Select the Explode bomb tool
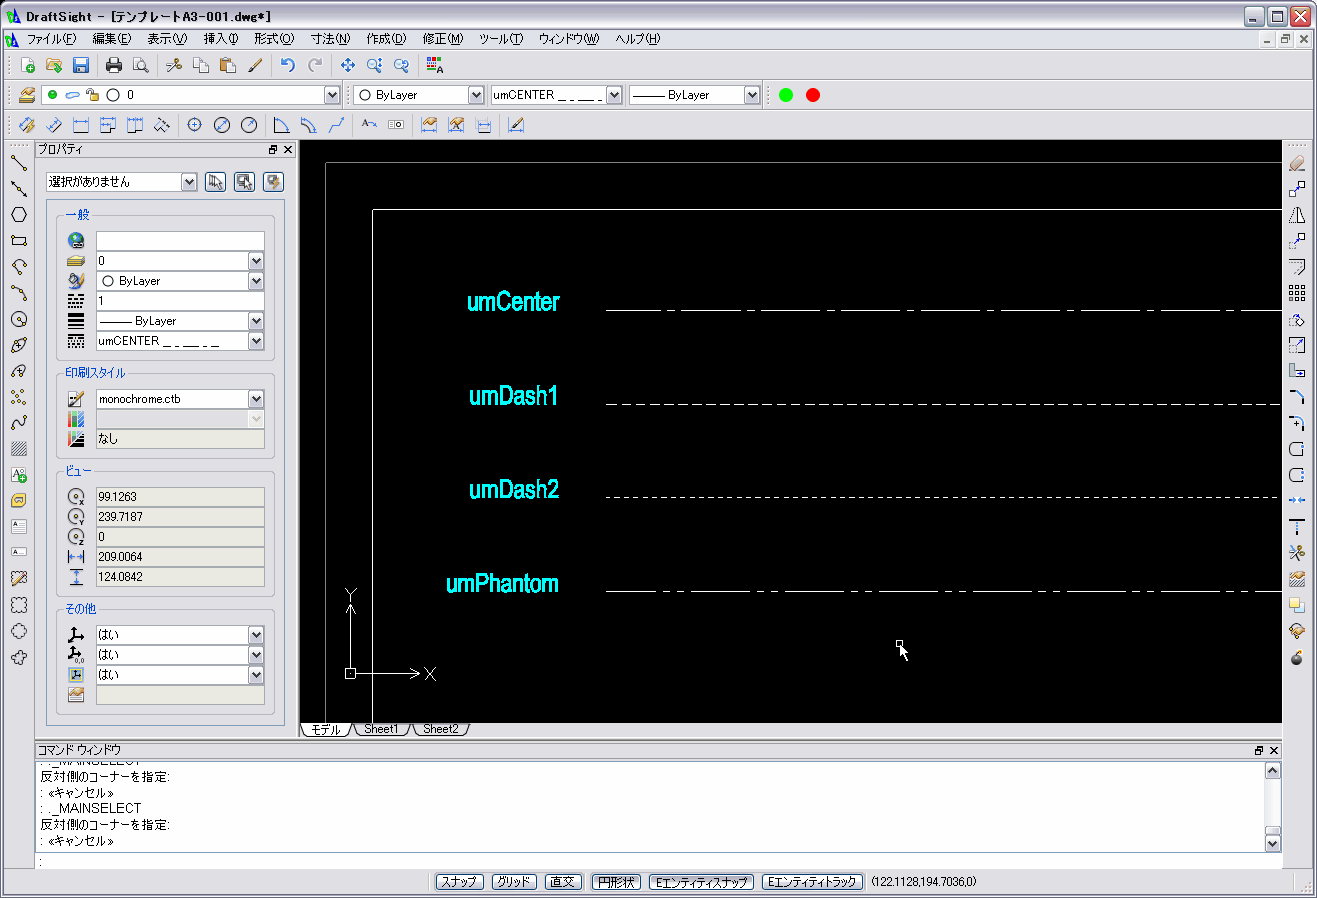The width and height of the screenshot is (1317, 898). (x=1297, y=657)
